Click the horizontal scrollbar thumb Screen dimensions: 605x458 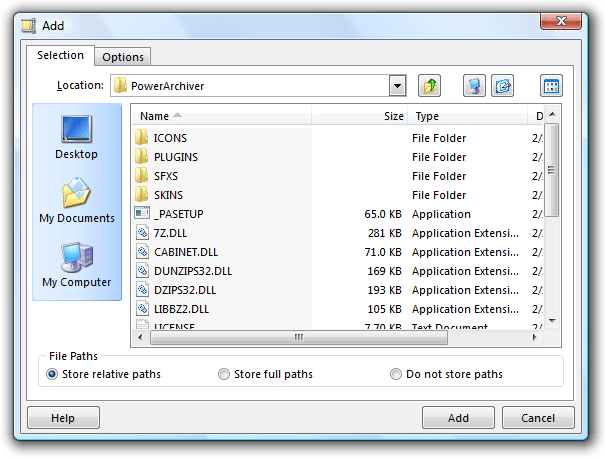pos(299,337)
